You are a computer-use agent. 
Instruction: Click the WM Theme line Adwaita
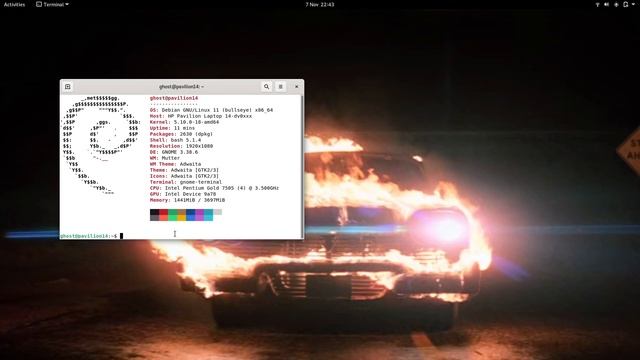(176, 164)
